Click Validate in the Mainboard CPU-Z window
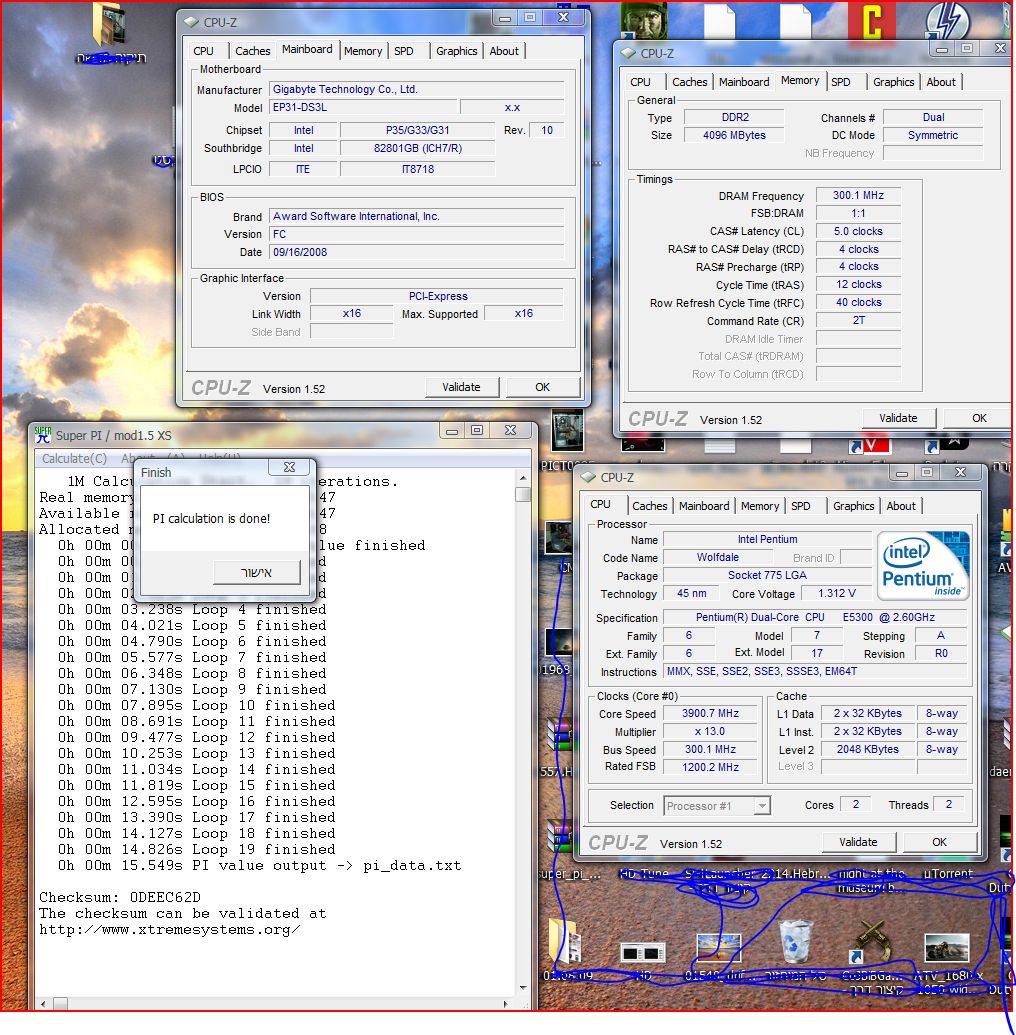This screenshot has height=1035, width=1016. tap(461, 387)
